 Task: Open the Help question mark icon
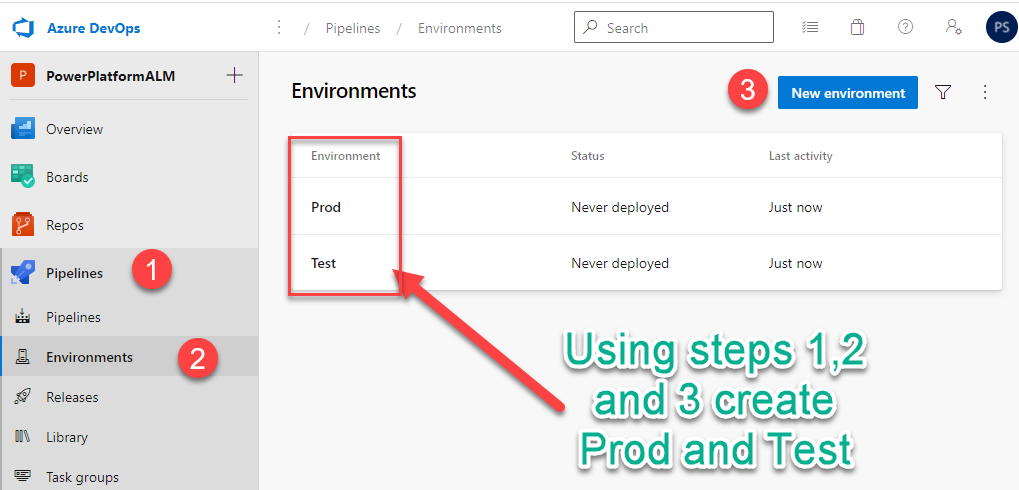905,27
